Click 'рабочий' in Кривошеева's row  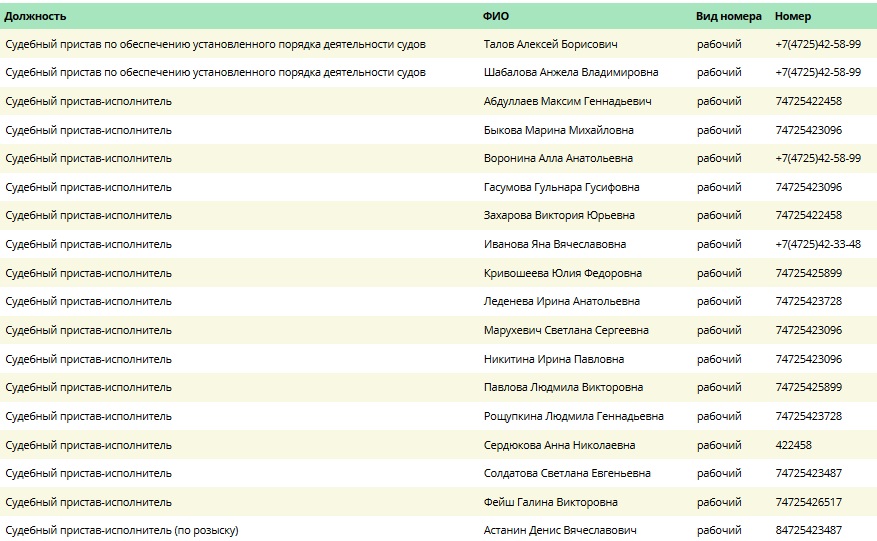pos(719,274)
